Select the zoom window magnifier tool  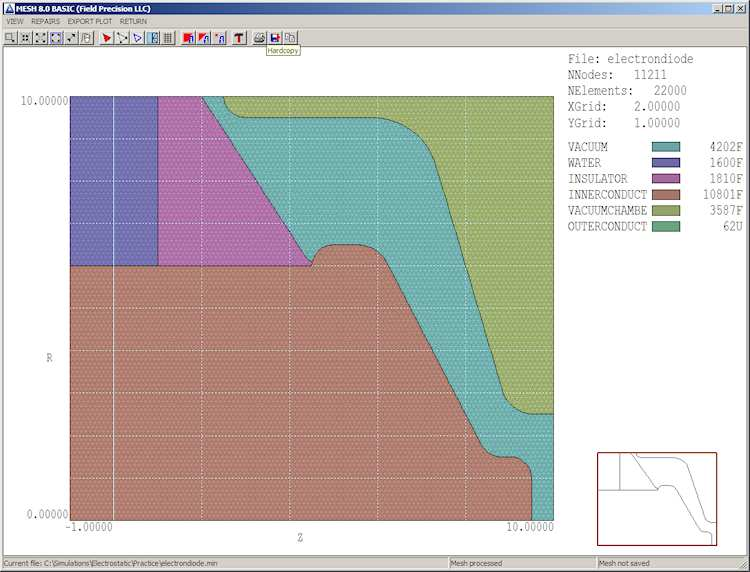[x=10, y=38]
